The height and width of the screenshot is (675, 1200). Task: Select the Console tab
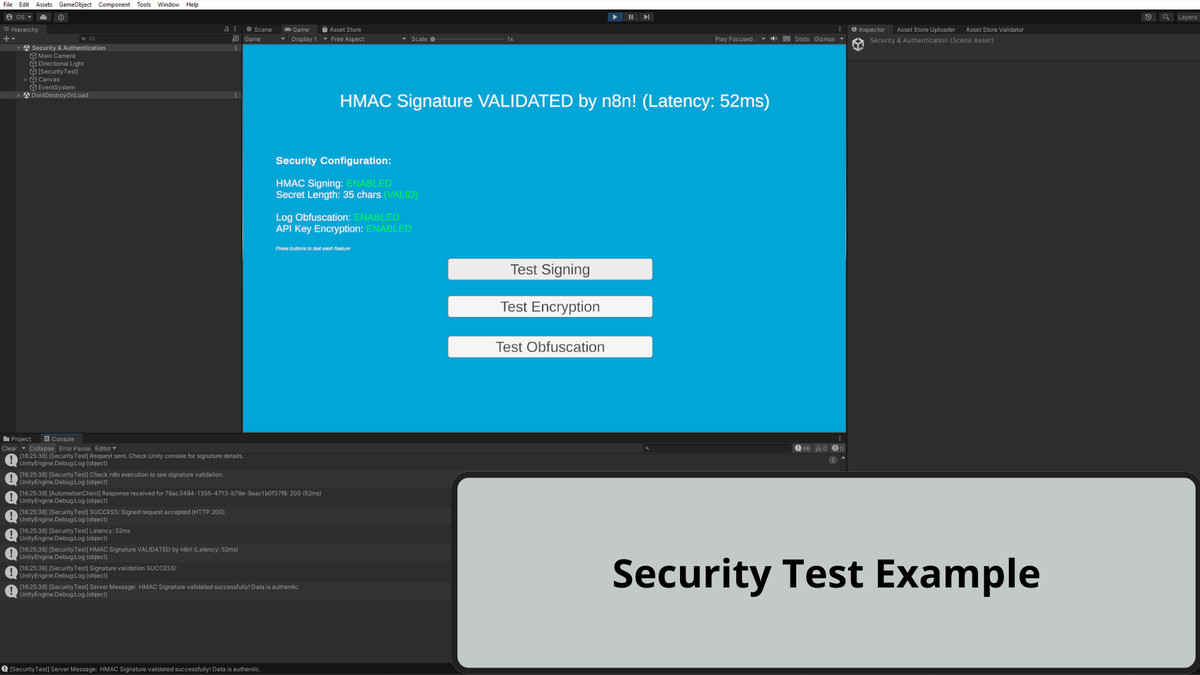(59, 439)
